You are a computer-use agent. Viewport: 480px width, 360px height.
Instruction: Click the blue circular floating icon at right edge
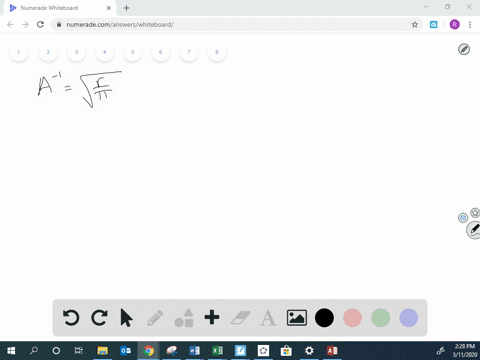coord(463,218)
